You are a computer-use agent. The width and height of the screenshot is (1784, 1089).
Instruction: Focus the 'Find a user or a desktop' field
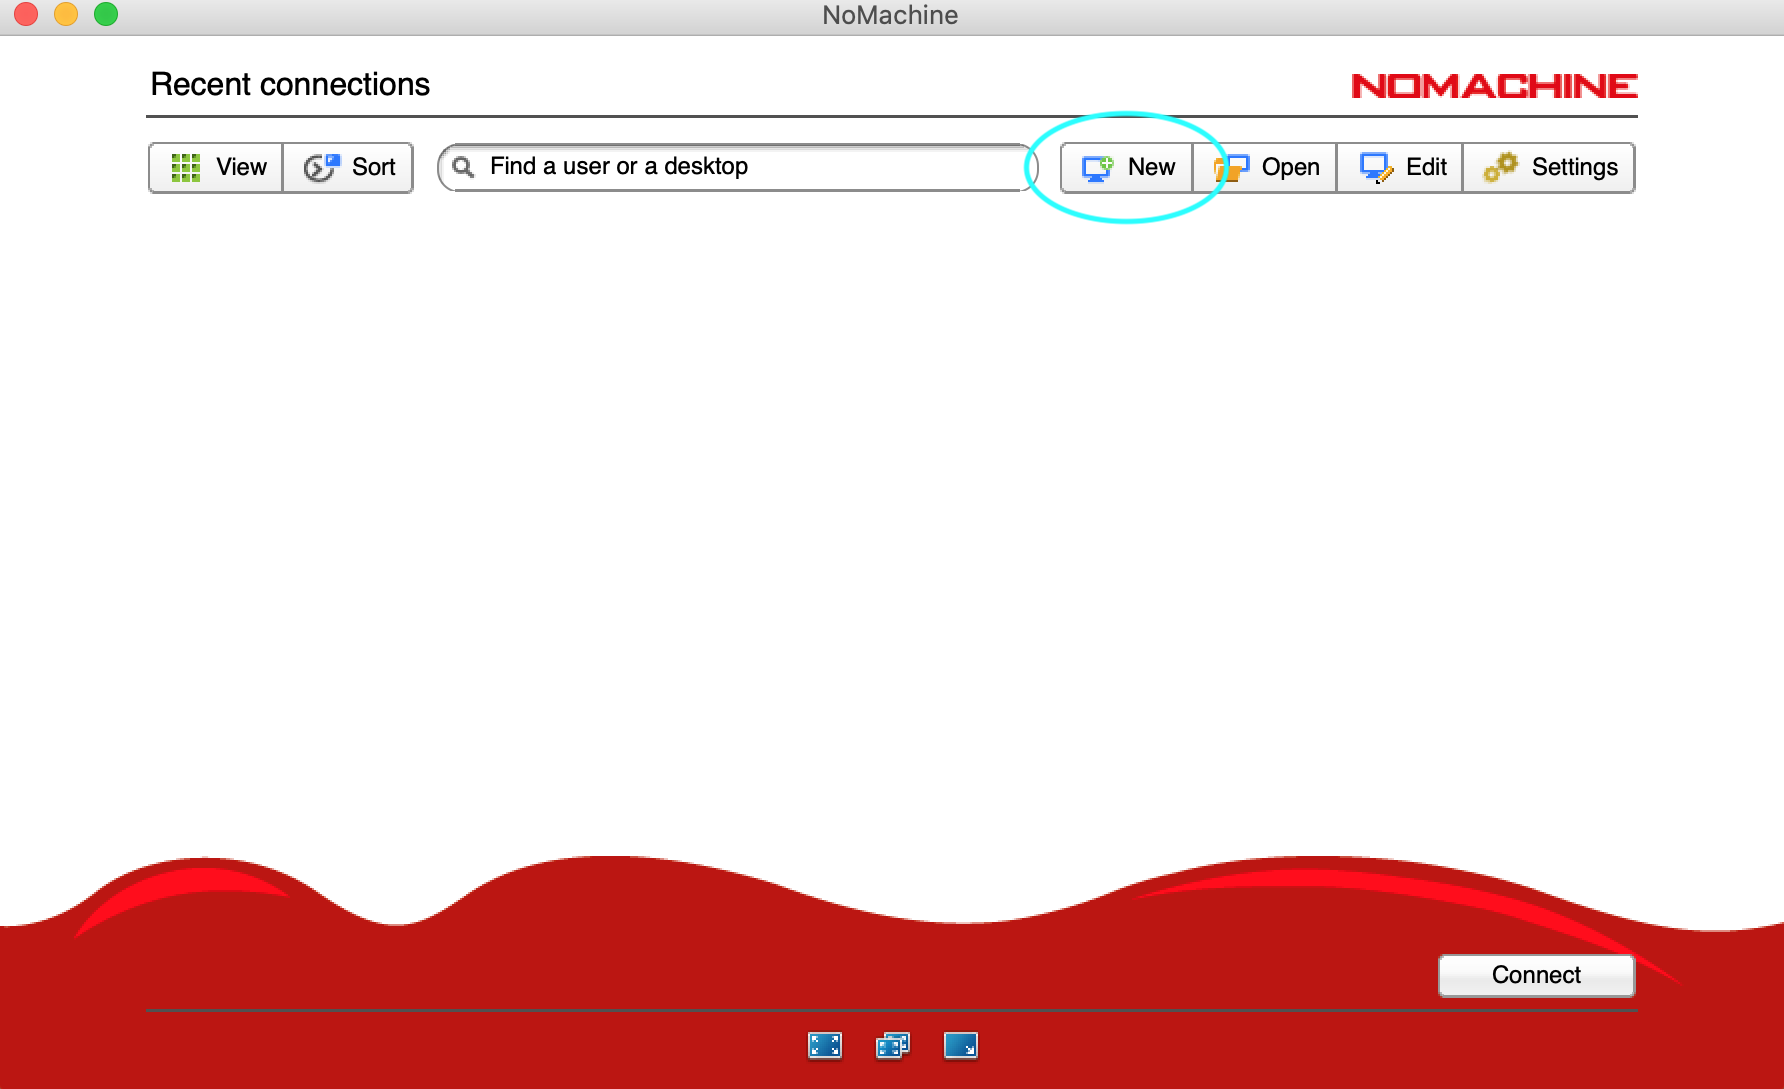tap(740, 167)
